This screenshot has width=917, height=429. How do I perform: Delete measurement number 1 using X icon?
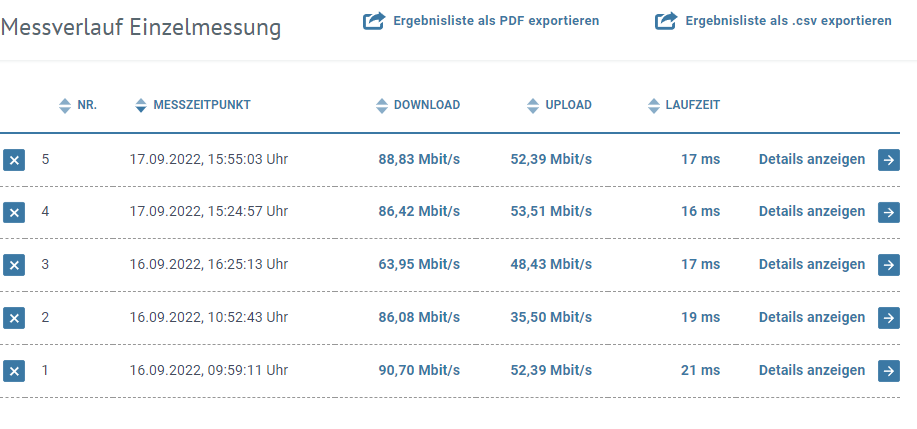point(14,371)
